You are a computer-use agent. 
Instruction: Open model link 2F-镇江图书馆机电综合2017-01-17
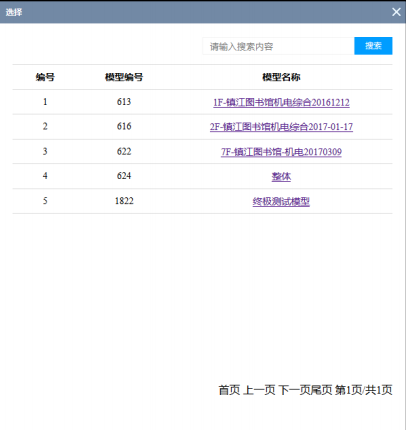(281, 127)
